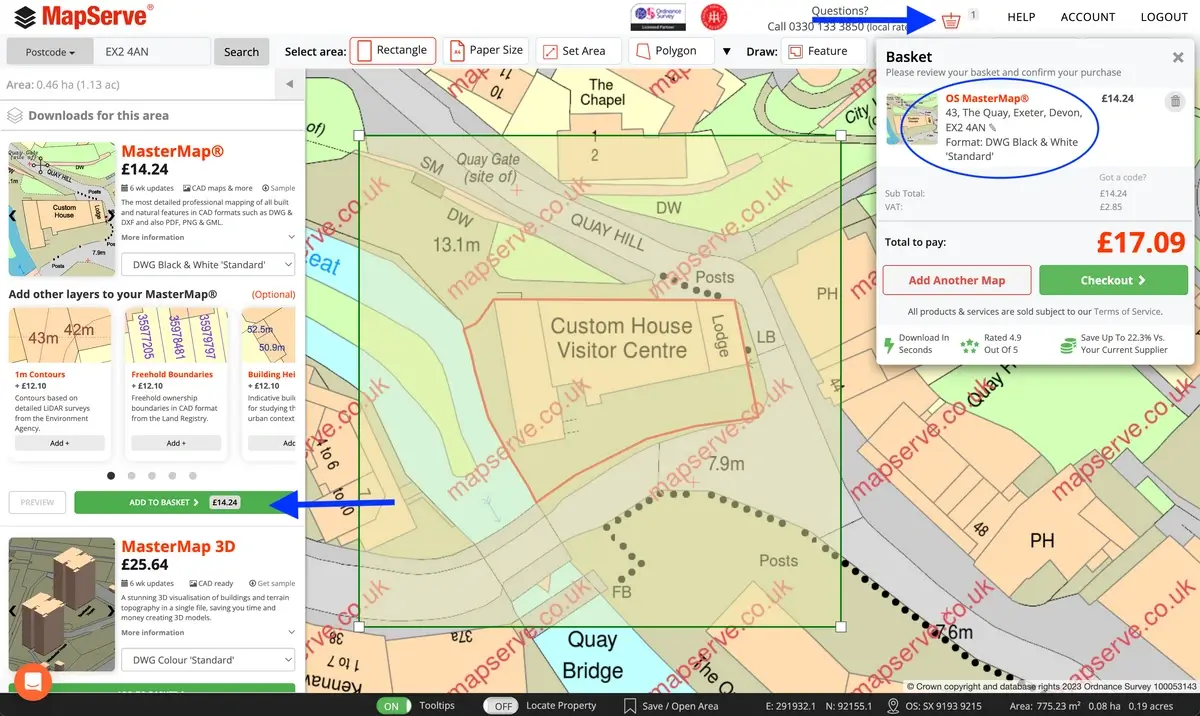Go to the fourth carousel page dot

[172, 476]
